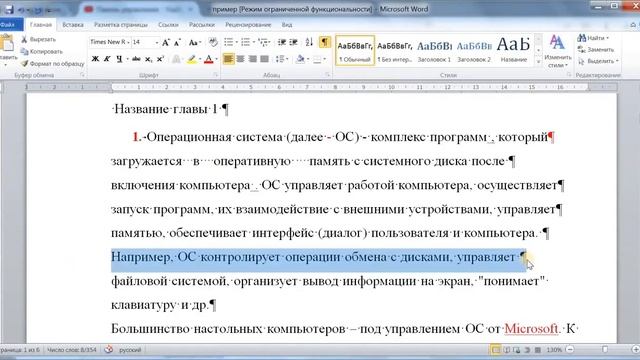Select Format Painter (Формат по образцу)
640x360 pixels.
click(x=52, y=64)
